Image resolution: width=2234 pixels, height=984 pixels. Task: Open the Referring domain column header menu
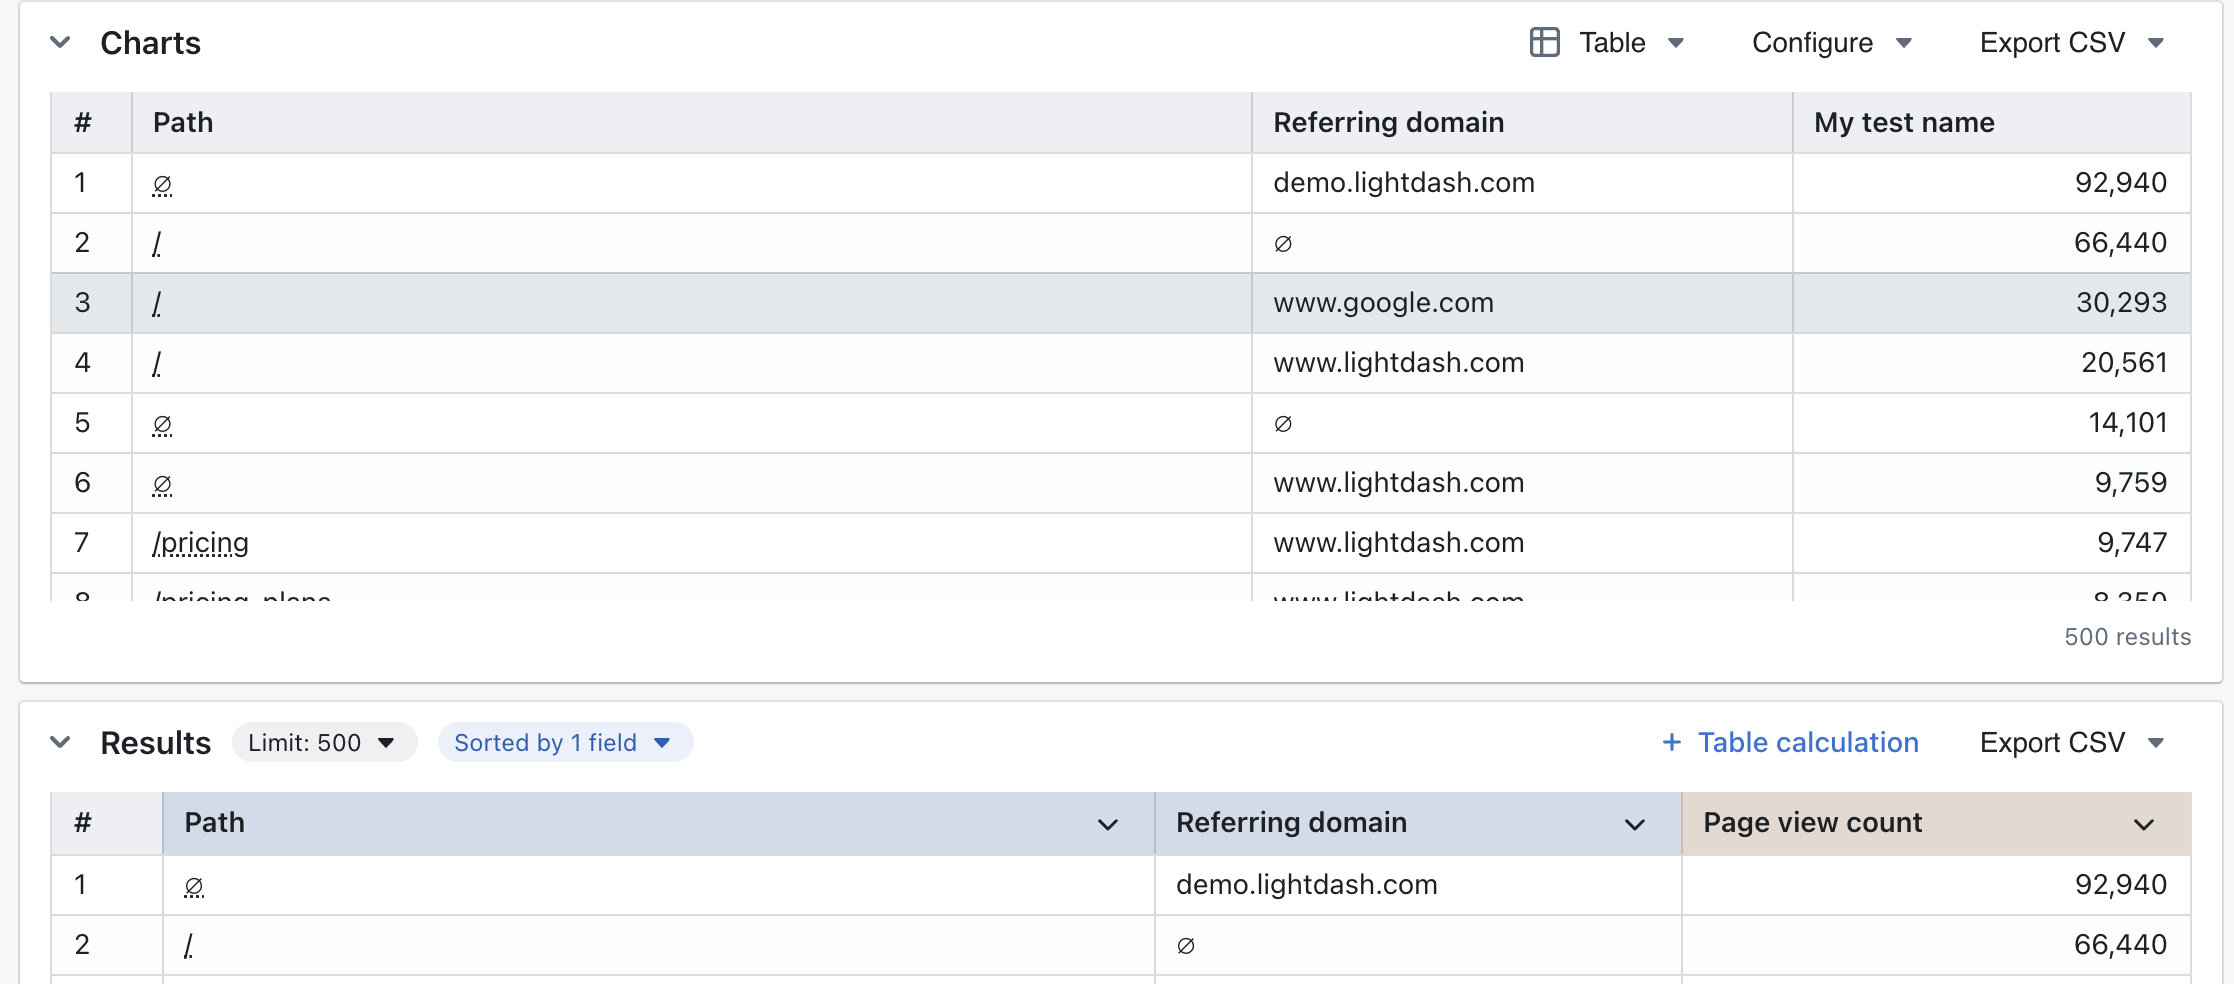point(1634,824)
